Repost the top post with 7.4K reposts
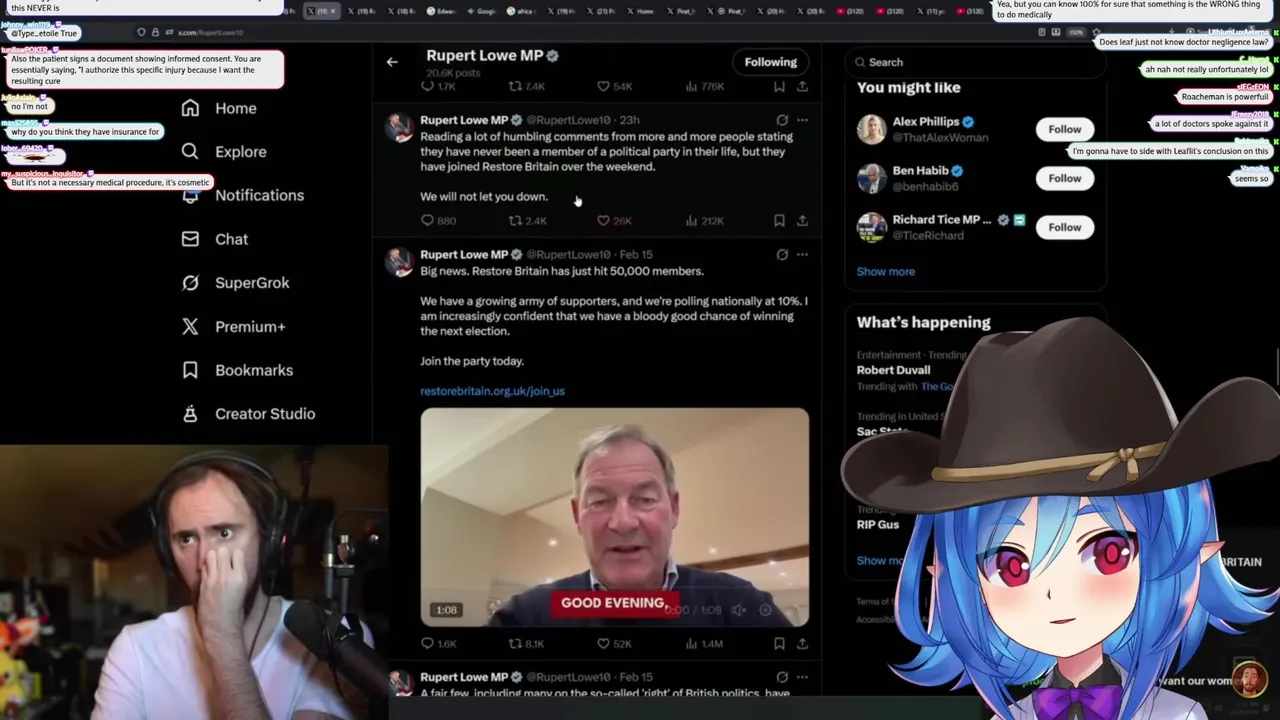The width and height of the screenshot is (1280, 720). click(515, 87)
